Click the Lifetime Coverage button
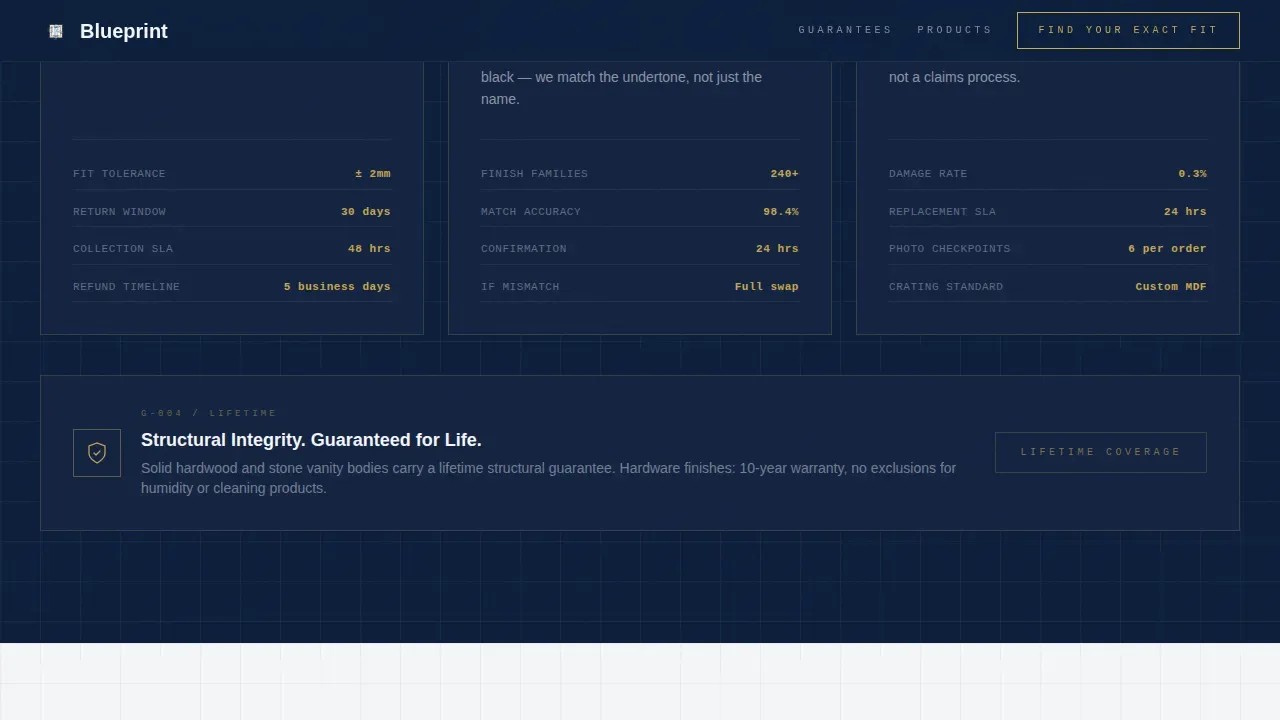Screen dimensions: 1280x720 point(1101,452)
